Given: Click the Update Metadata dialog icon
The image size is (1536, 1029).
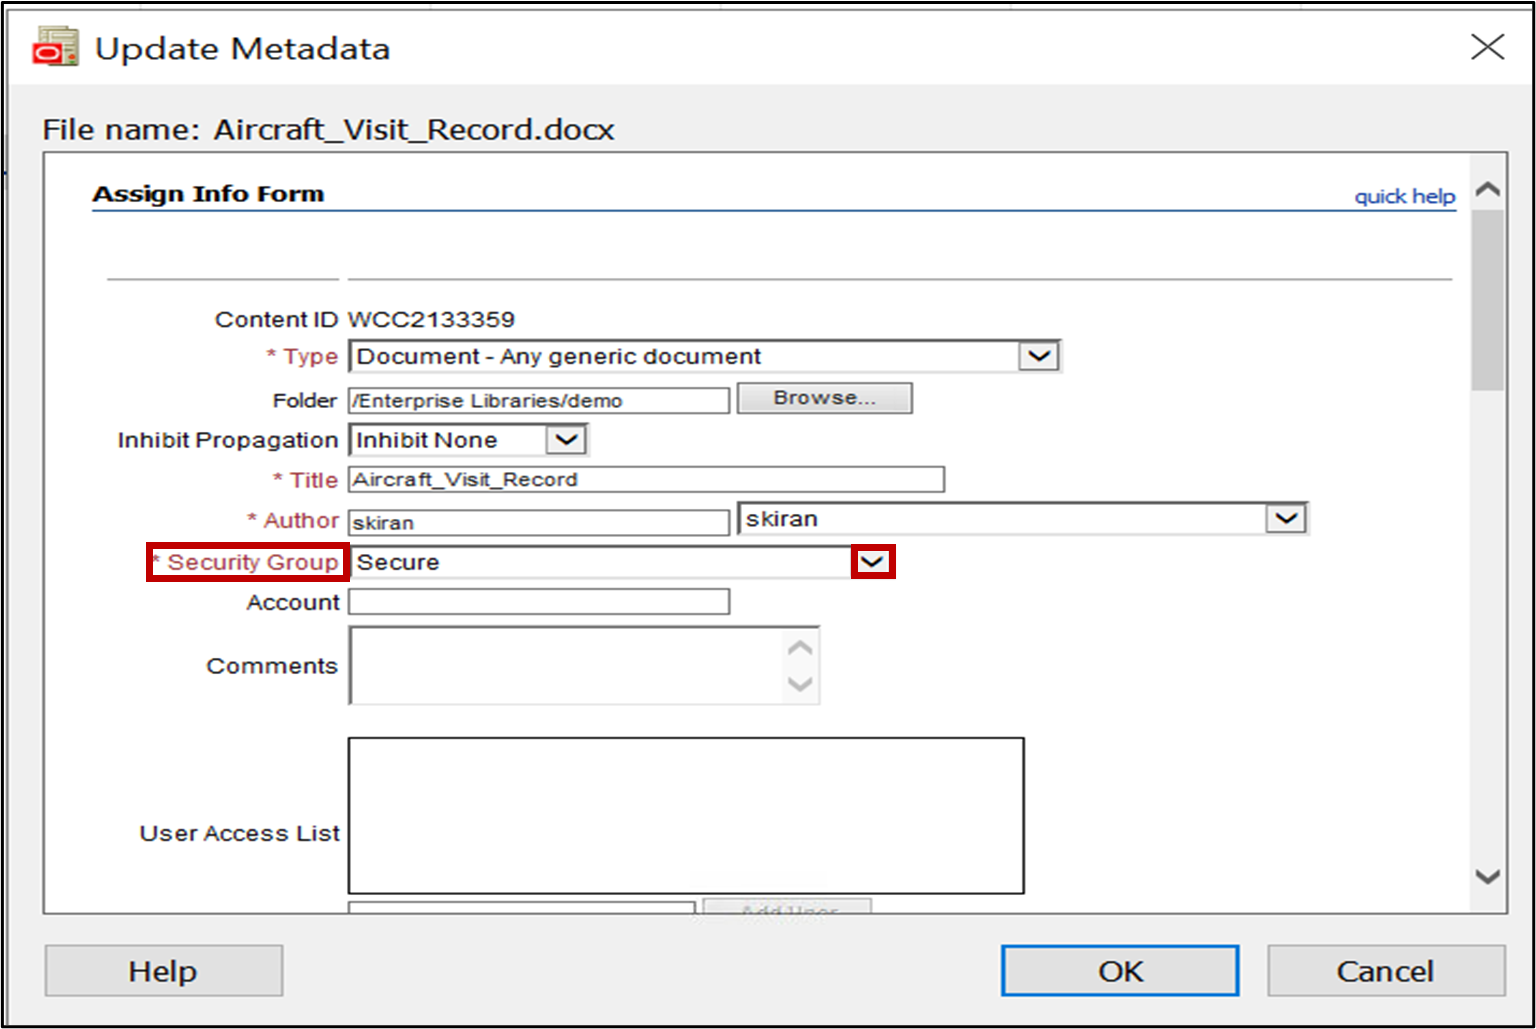Looking at the screenshot, I should (56, 48).
